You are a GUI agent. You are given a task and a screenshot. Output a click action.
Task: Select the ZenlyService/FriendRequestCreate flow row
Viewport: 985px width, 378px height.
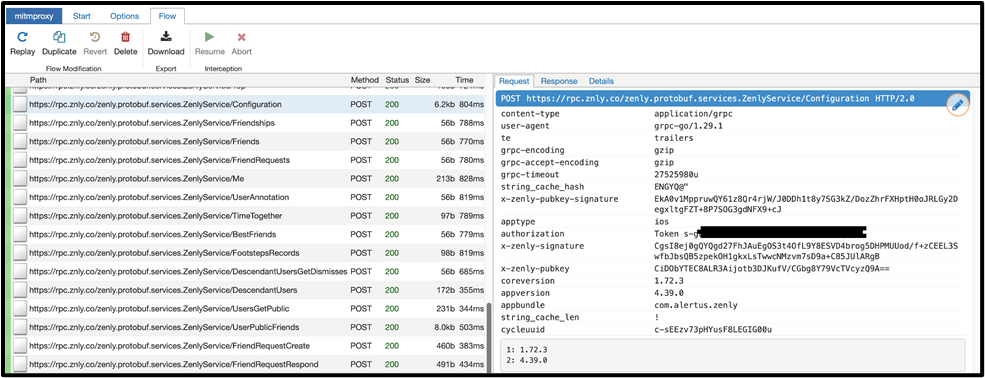249,346
